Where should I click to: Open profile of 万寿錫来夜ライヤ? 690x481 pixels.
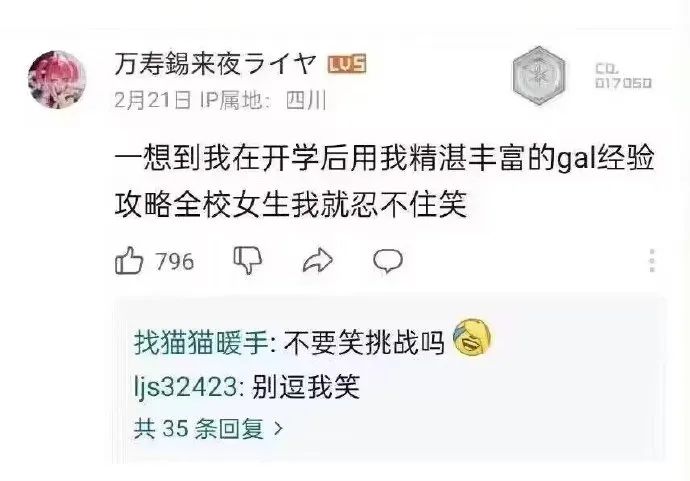point(216,64)
